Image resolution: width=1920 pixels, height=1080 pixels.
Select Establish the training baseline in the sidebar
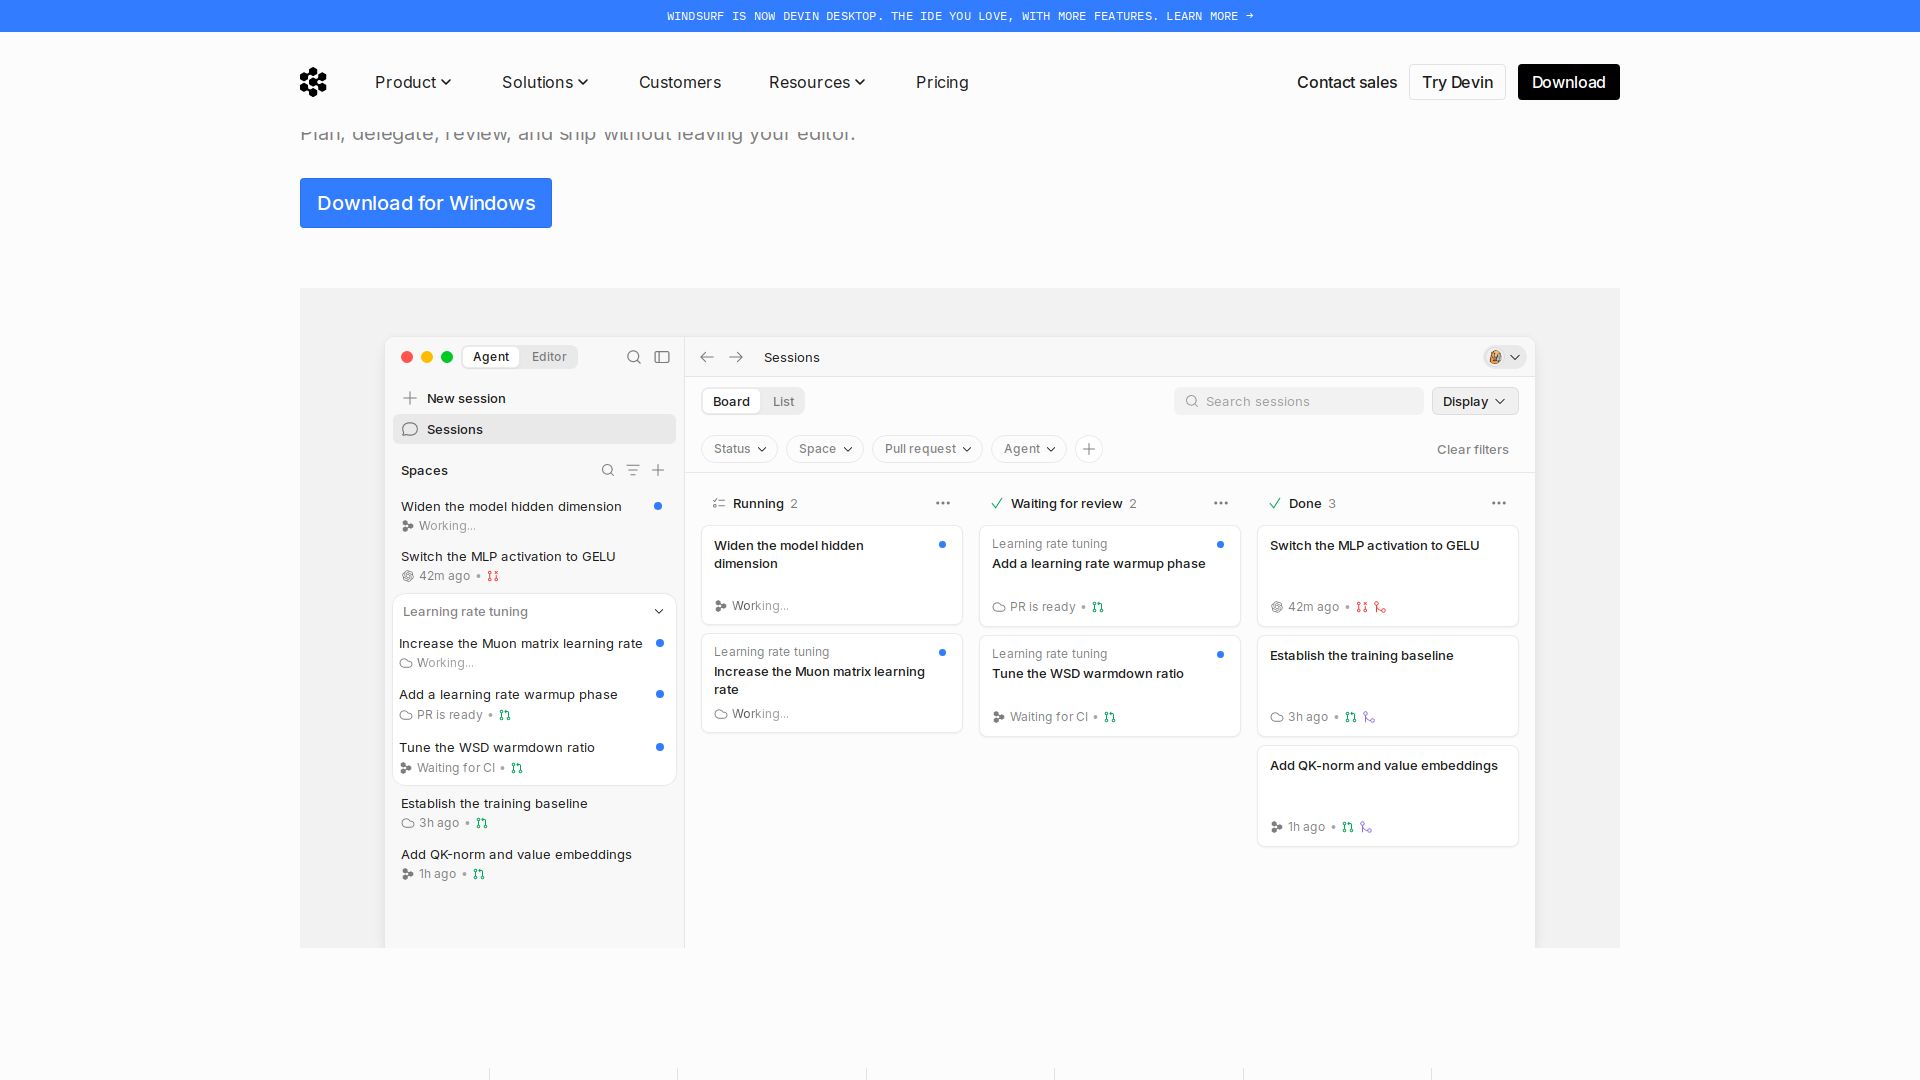pyautogui.click(x=534, y=813)
